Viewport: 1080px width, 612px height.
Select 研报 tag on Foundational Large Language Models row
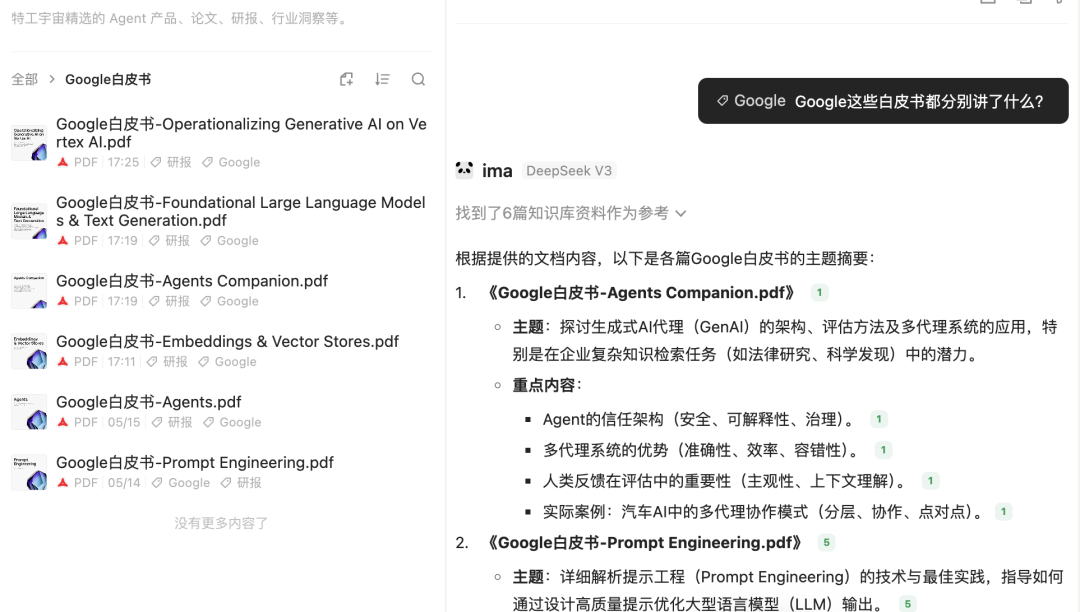[x=169, y=241]
